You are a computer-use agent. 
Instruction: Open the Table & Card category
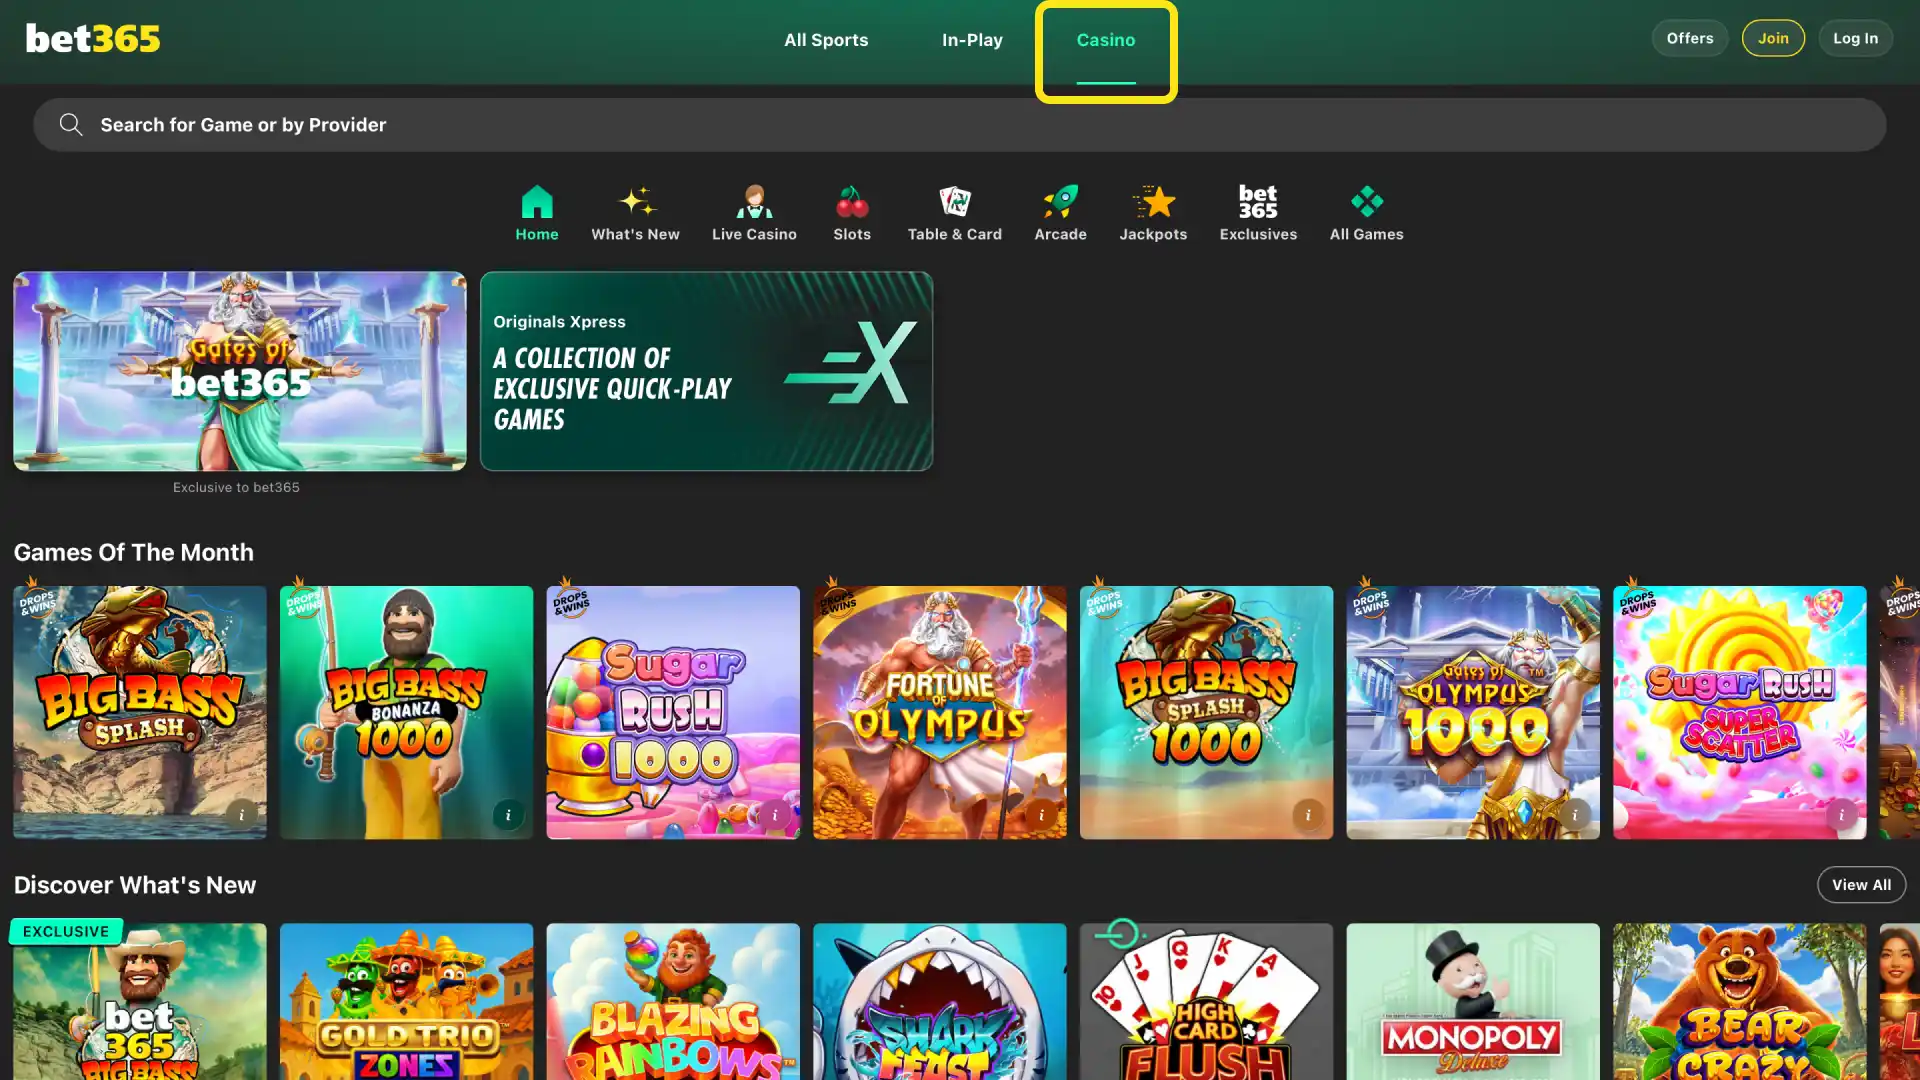tap(954, 213)
